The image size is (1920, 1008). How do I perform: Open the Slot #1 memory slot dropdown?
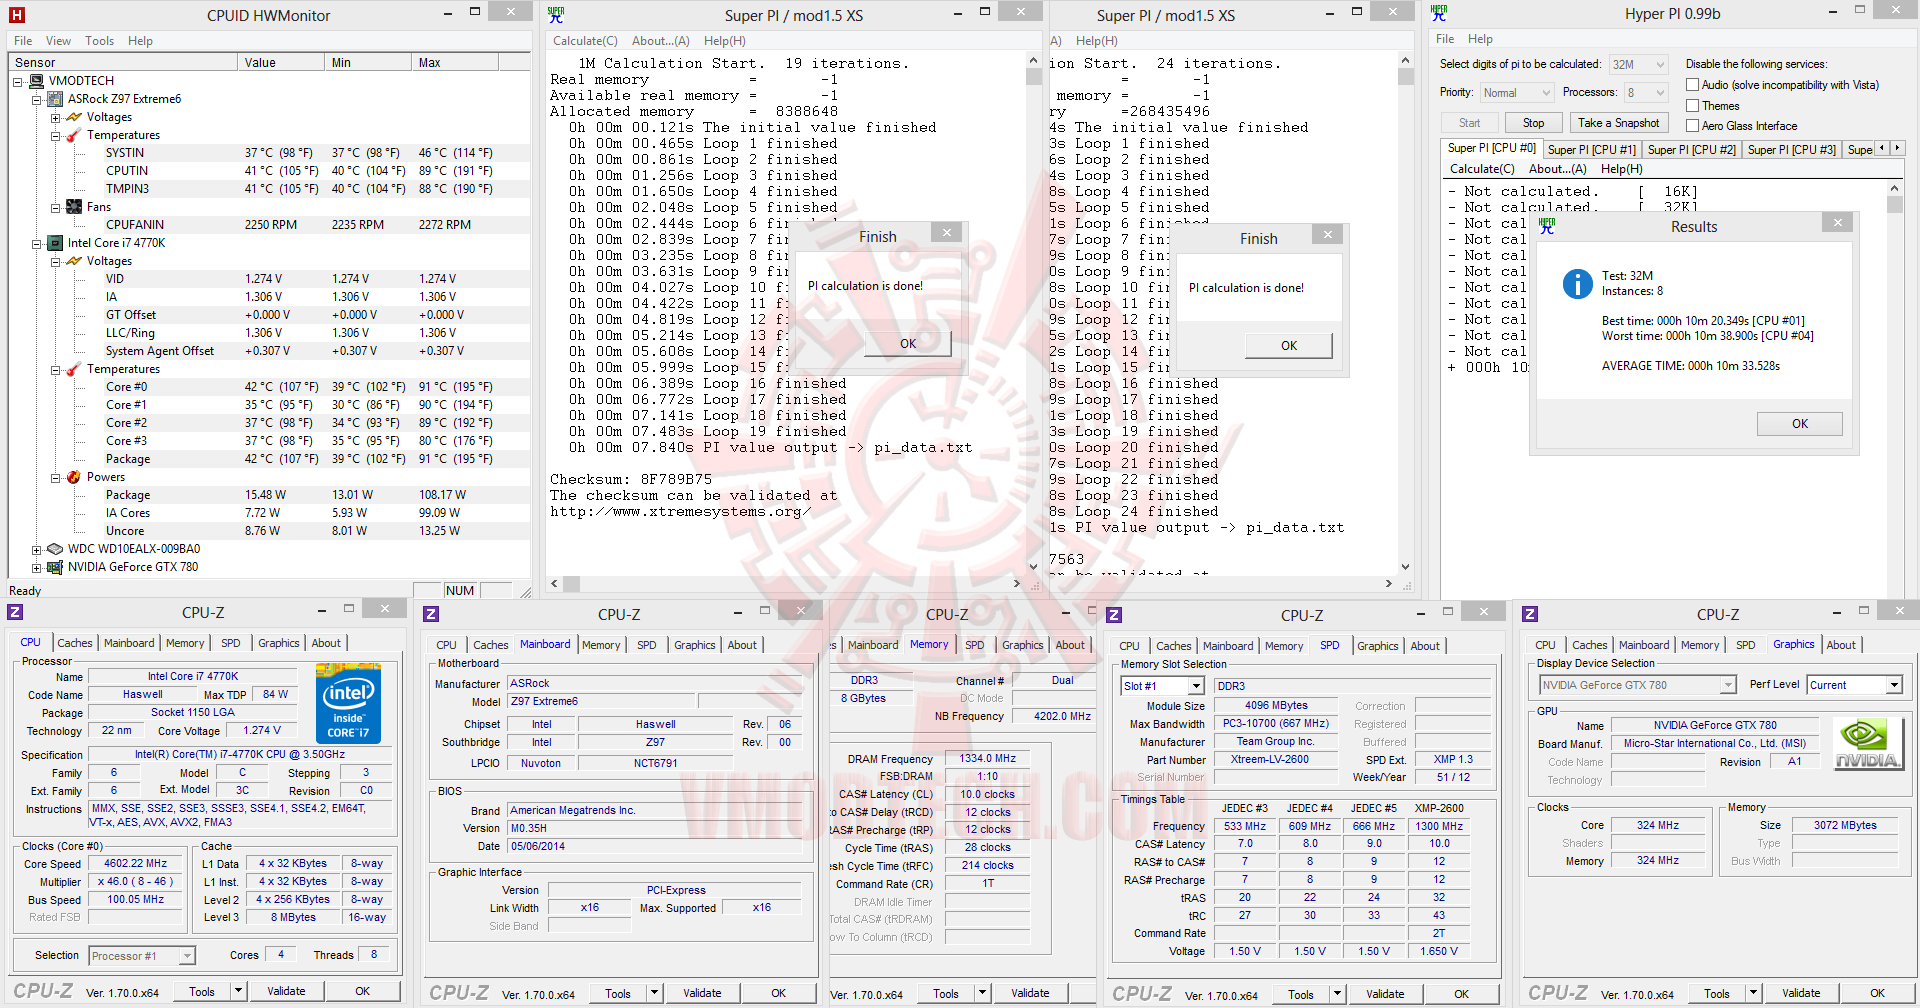[1162, 686]
